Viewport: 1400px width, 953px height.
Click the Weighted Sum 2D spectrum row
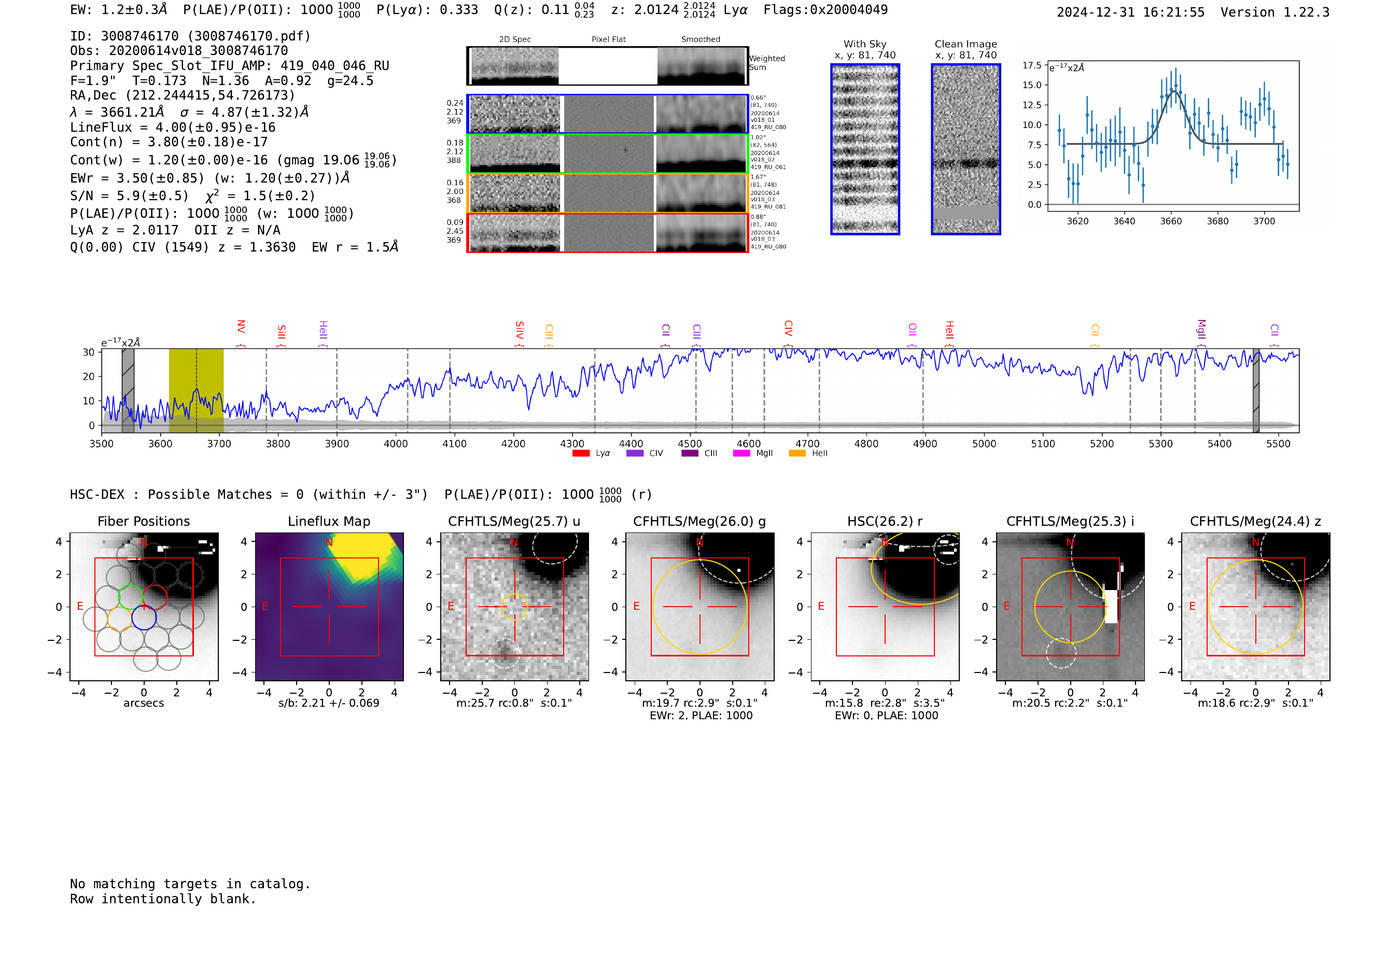[608, 66]
